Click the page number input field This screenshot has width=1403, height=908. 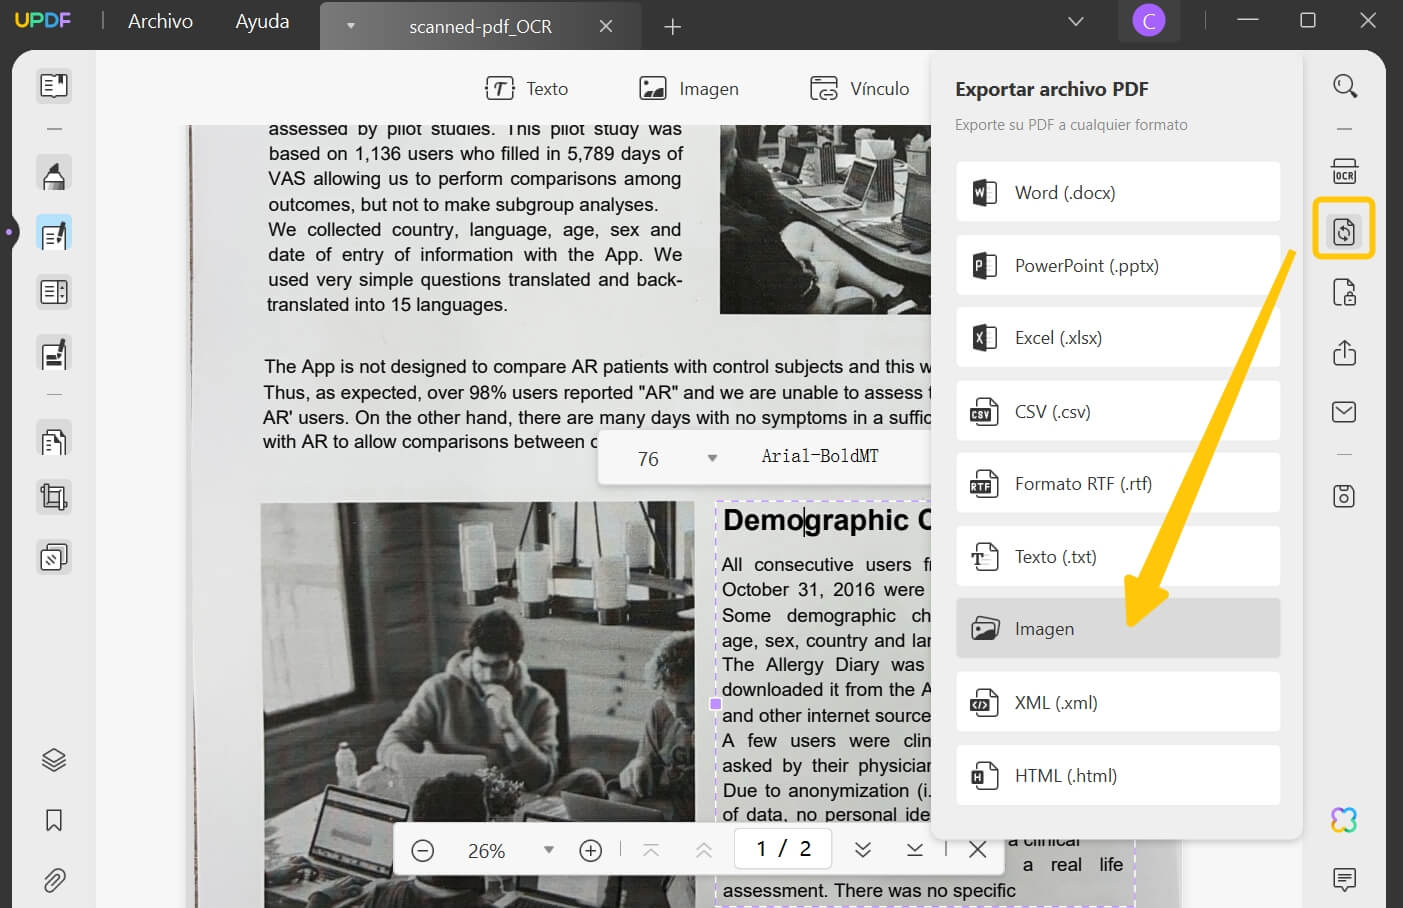click(782, 848)
